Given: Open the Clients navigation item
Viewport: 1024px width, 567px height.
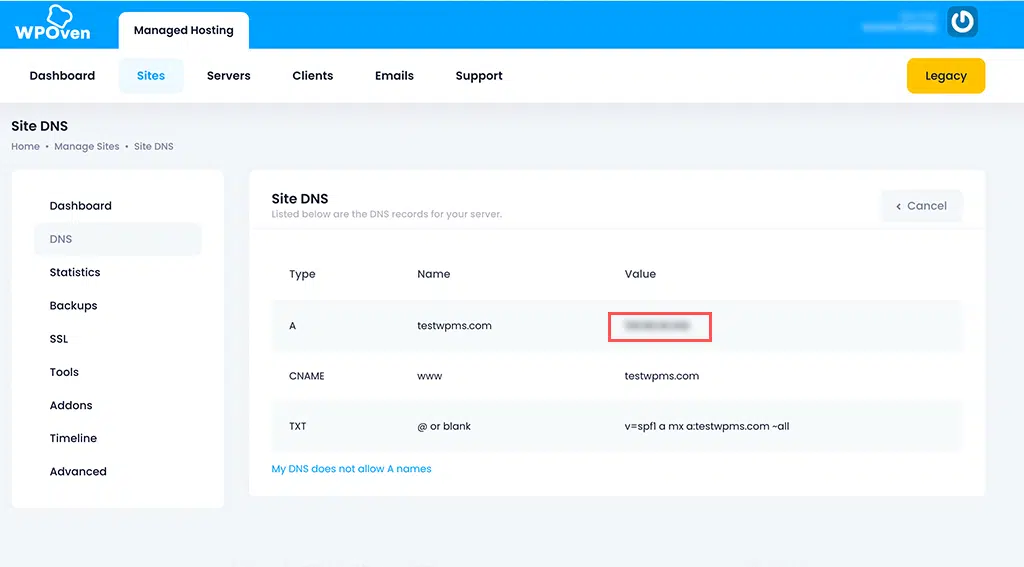Looking at the screenshot, I should [312, 76].
